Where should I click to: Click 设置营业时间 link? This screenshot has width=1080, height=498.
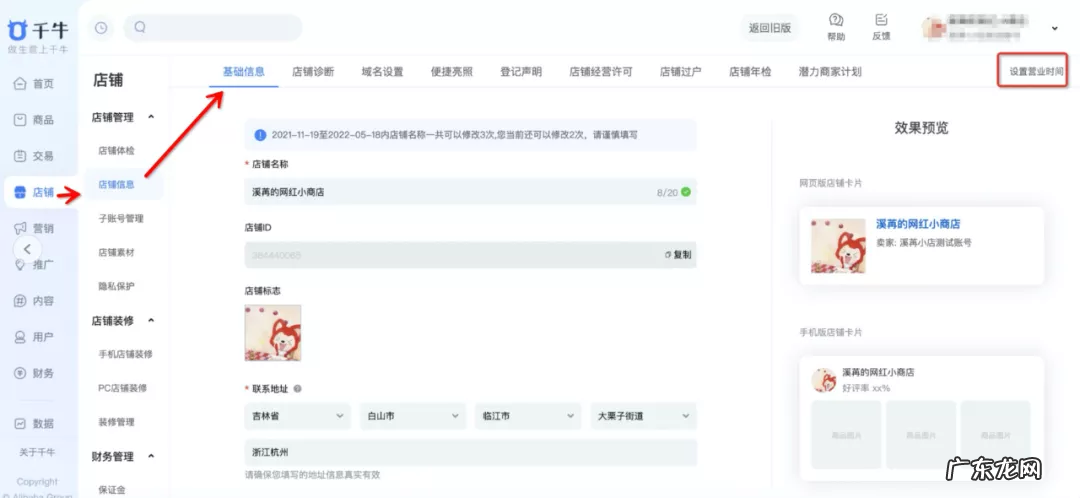[x=1036, y=71]
